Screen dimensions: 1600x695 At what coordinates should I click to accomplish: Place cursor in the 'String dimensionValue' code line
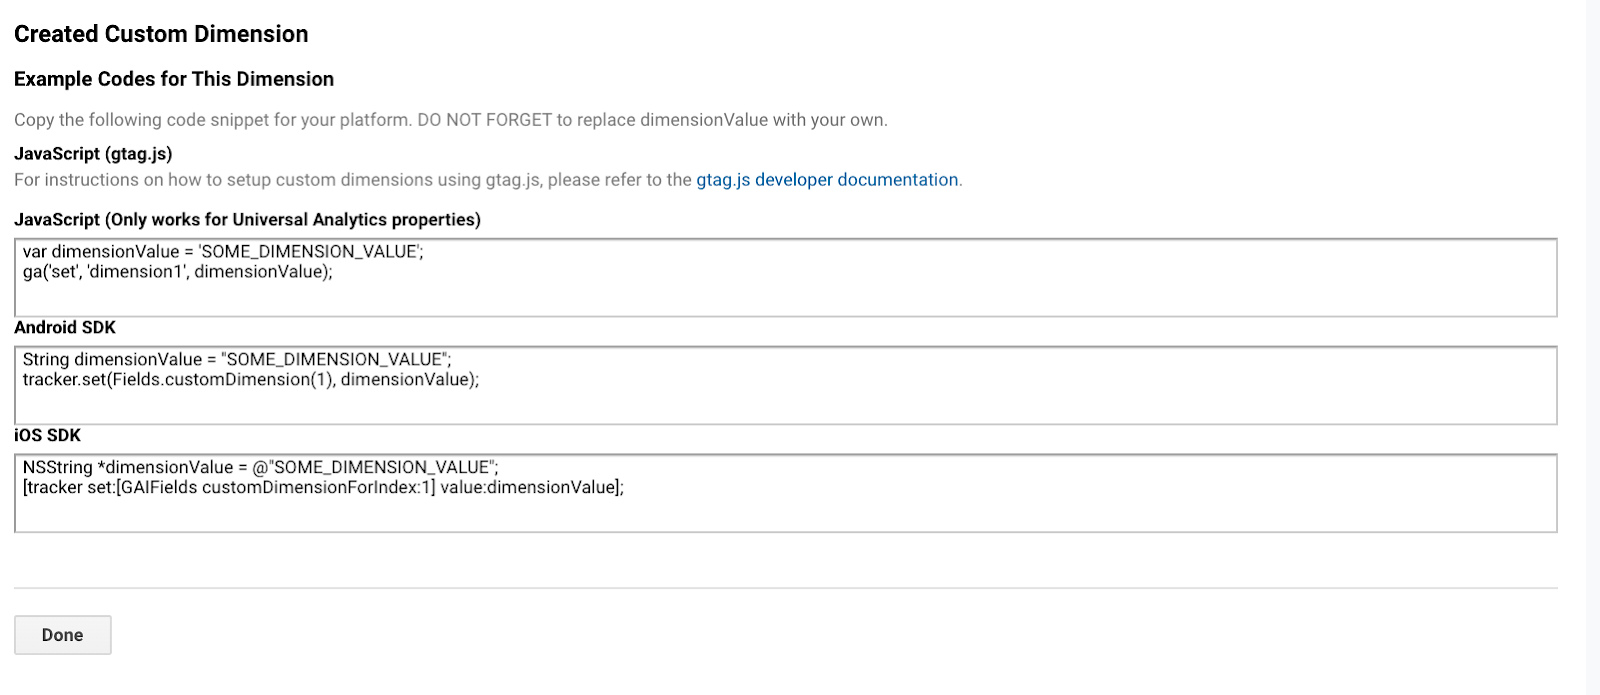237,360
